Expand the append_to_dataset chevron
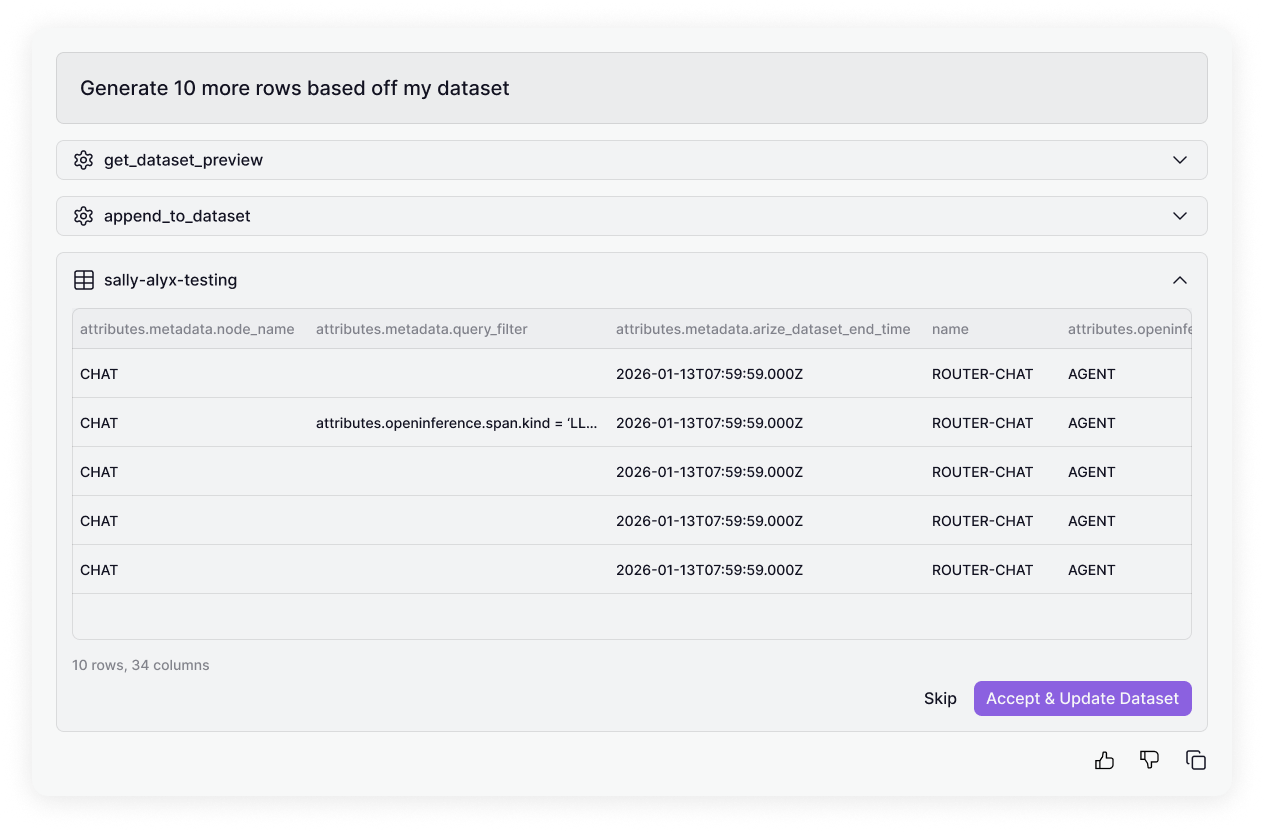Screen dimensions: 1264x832 tap(1180, 216)
